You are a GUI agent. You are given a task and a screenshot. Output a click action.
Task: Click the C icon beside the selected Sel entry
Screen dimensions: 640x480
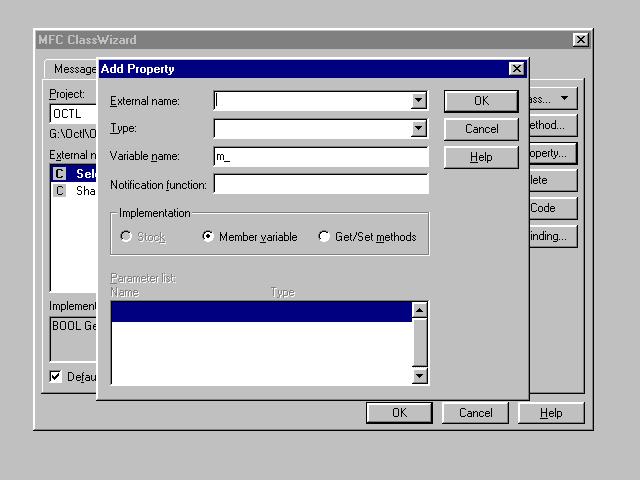(59, 174)
